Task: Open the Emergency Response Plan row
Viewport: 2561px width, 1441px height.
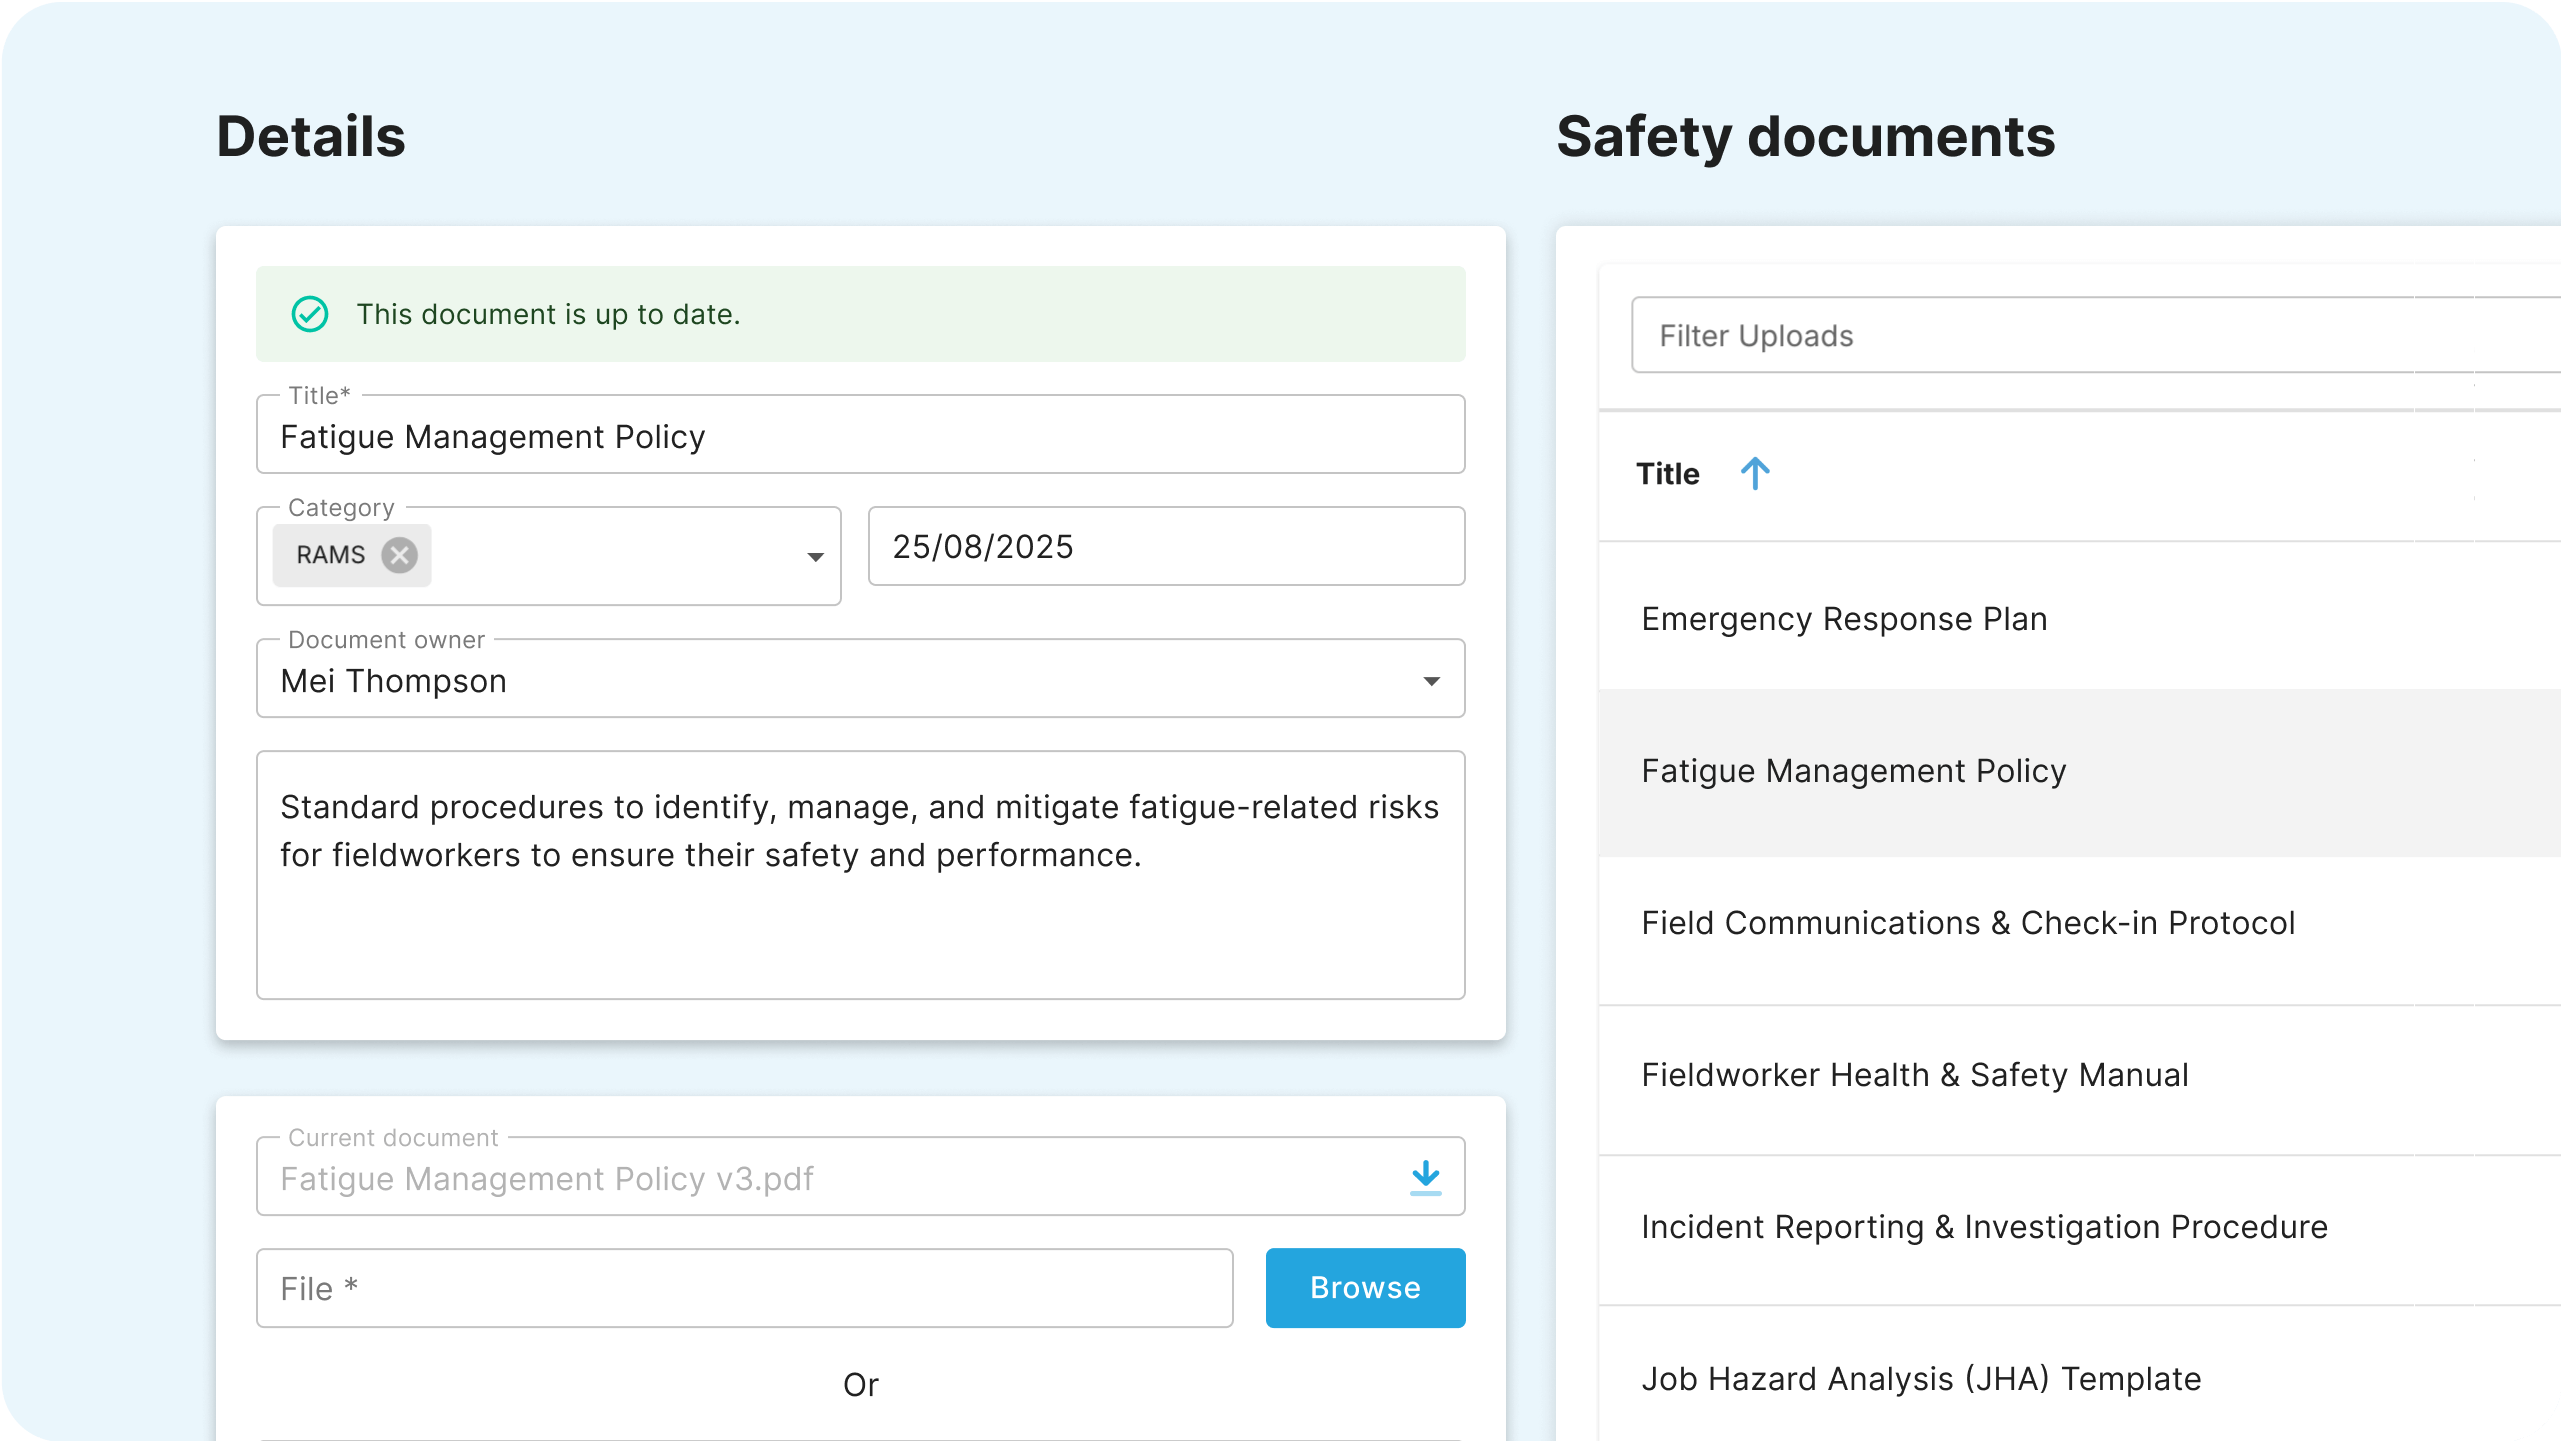Action: coord(1844,619)
